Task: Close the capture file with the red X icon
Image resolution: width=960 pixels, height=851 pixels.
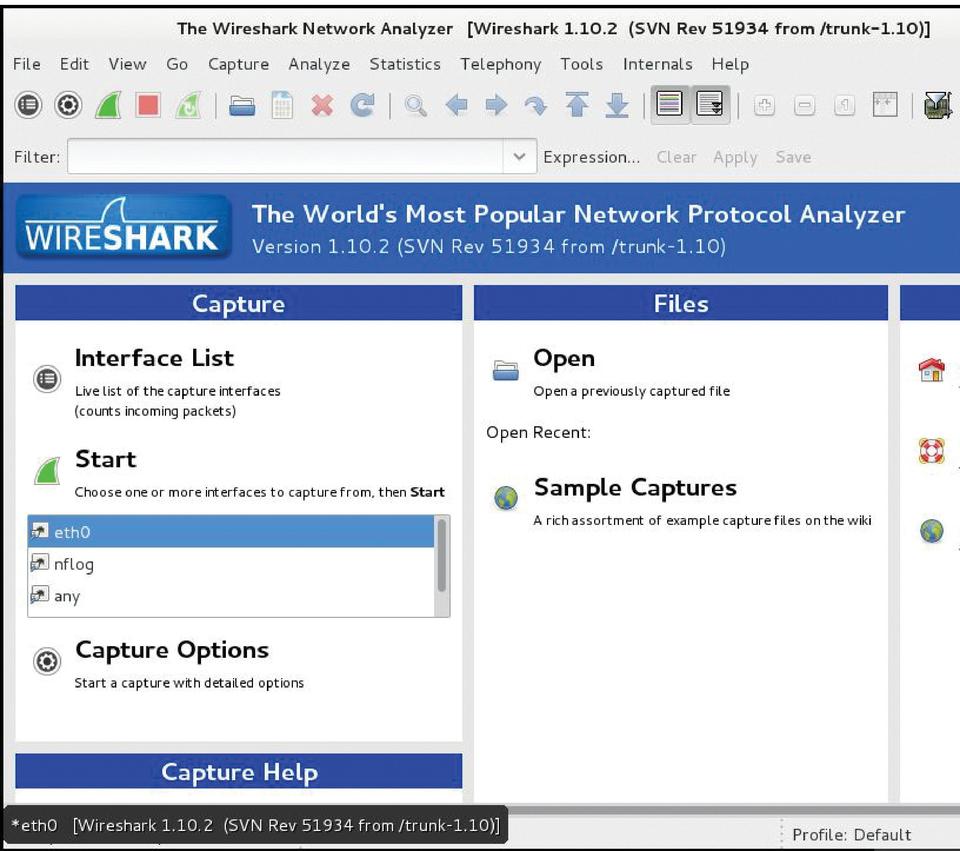Action: [x=322, y=105]
